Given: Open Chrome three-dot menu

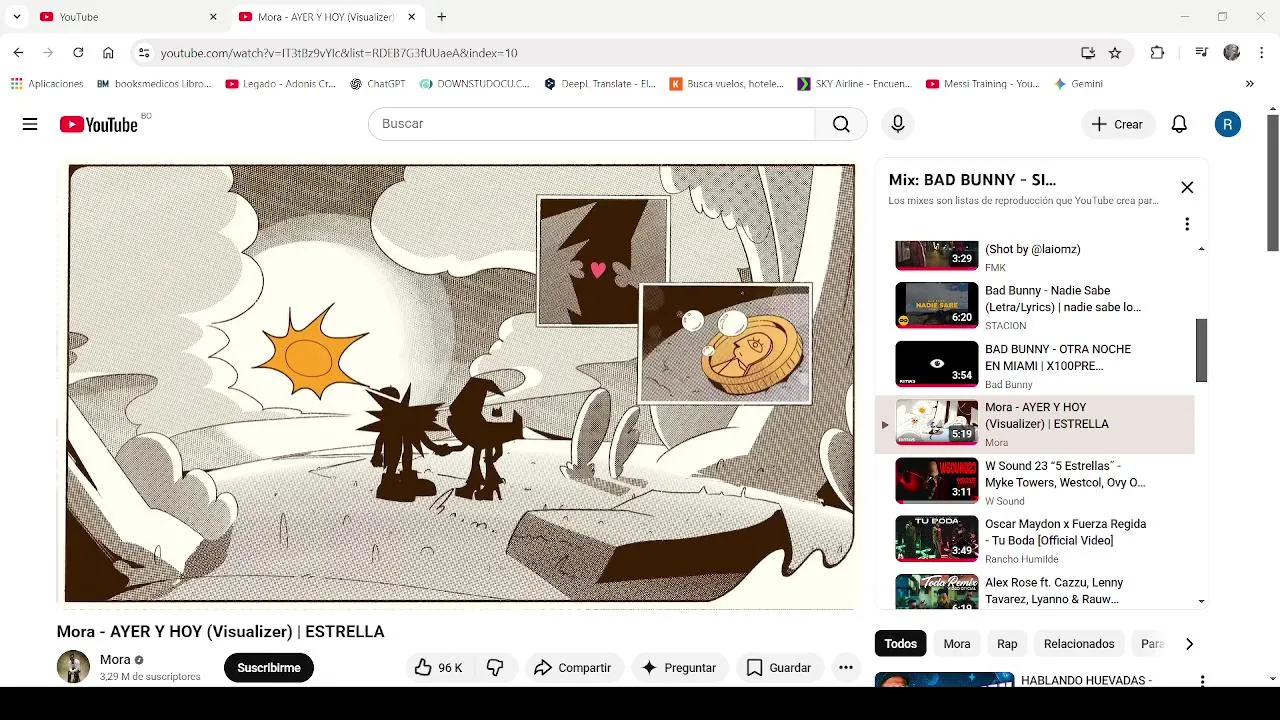Looking at the screenshot, I should pos(1262,53).
